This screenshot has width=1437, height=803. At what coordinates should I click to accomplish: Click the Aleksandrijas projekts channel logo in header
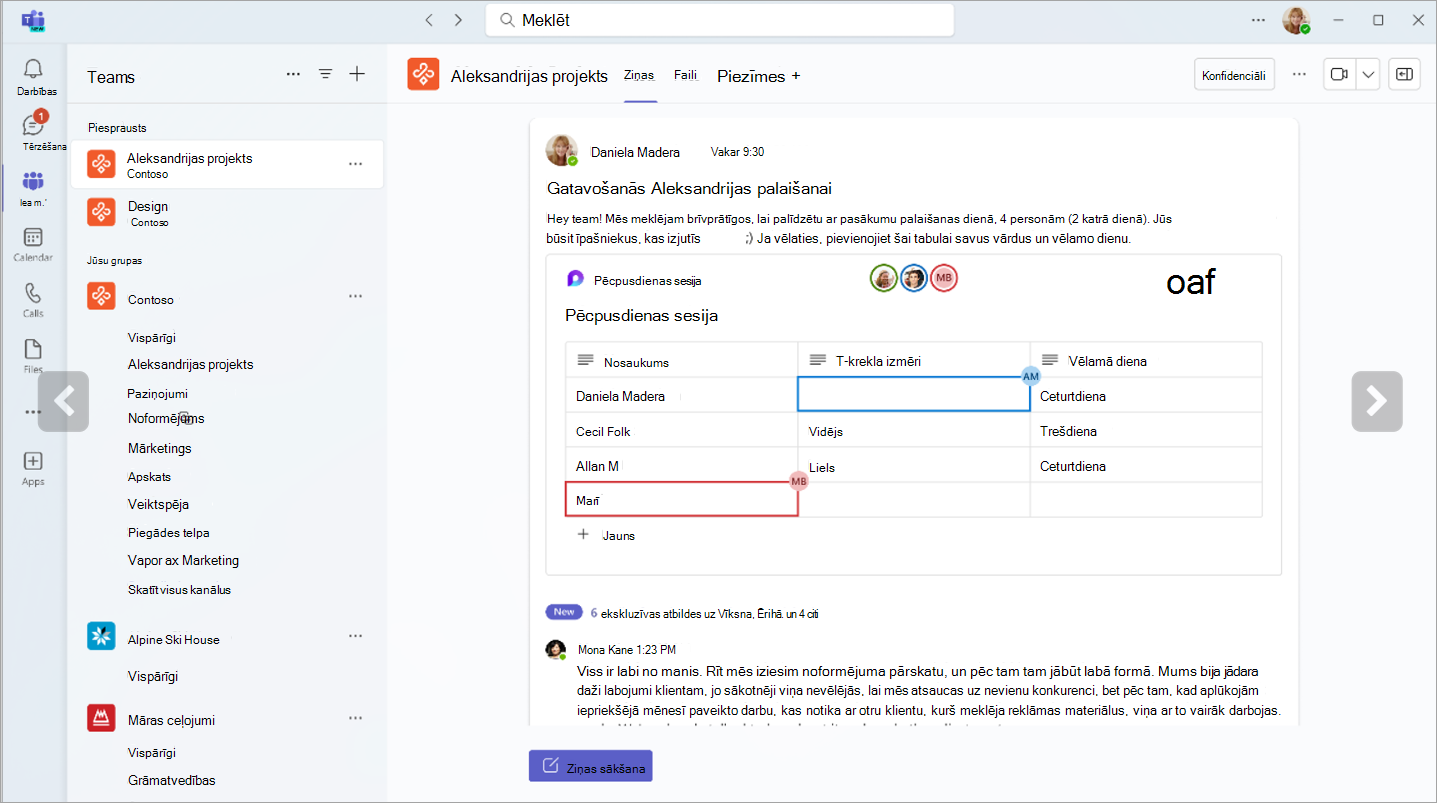pos(423,75)
